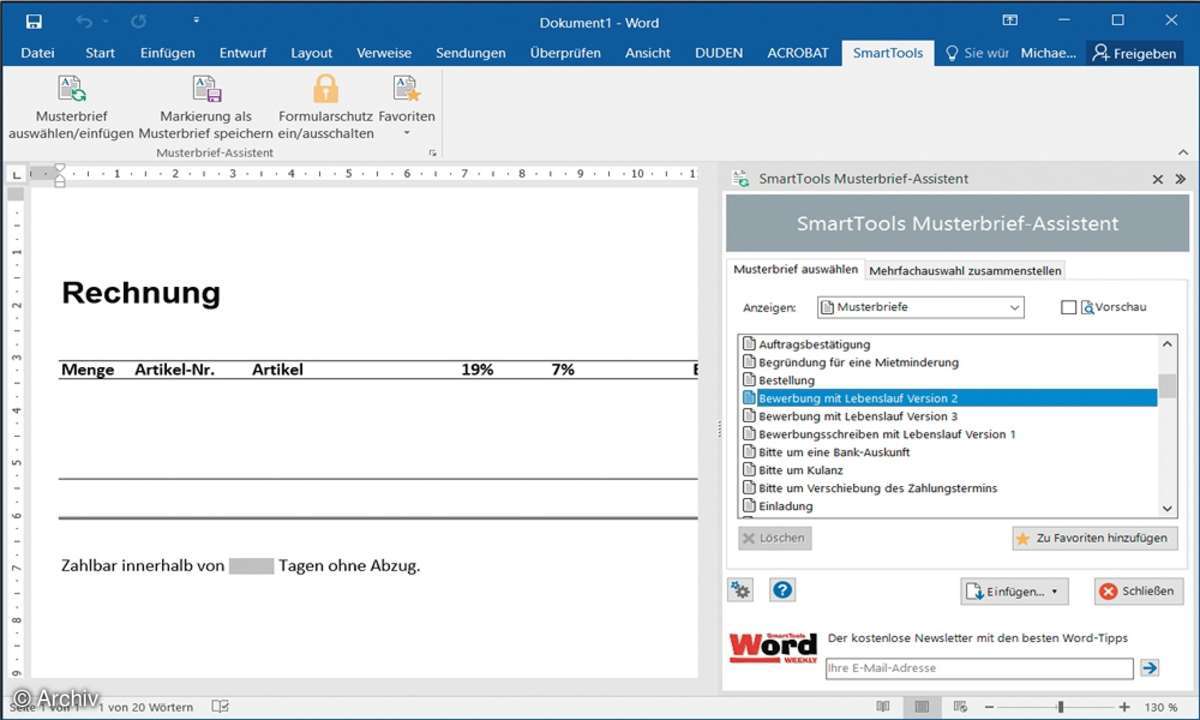This screenshot has height=720, width=1200.
Task: Open the Anzeigen Musterbriefe combo box
Action: pos(921,307)
